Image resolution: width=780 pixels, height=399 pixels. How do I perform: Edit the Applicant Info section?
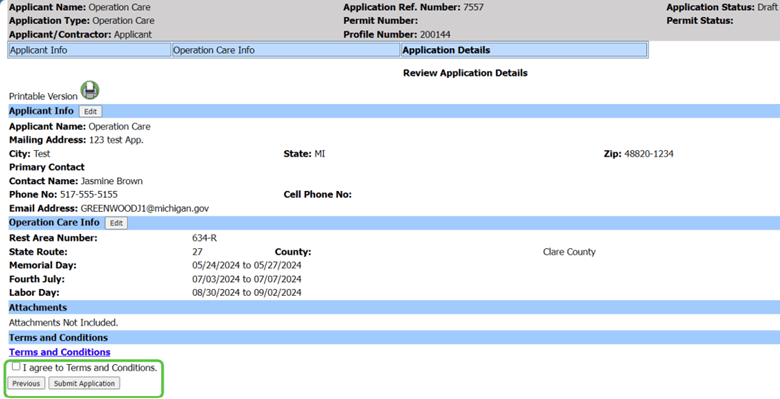tap(90, 111)
